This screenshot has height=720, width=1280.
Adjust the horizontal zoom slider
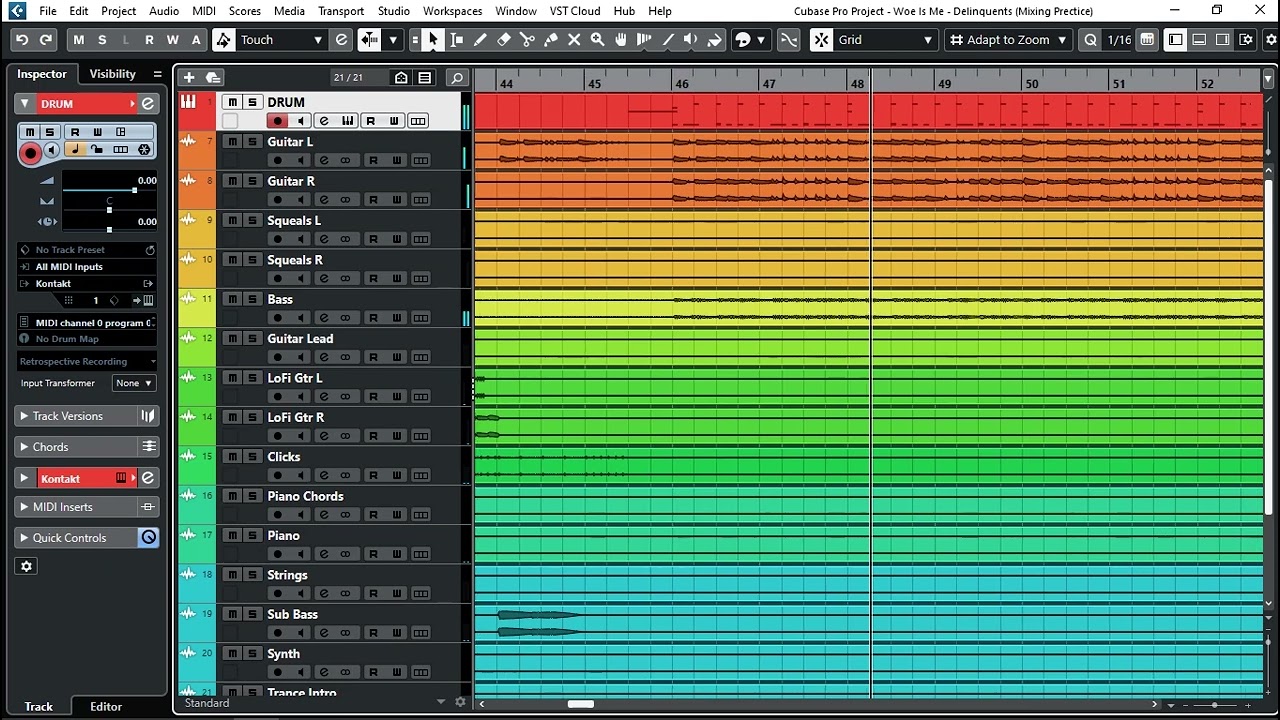pos(1215,705)
